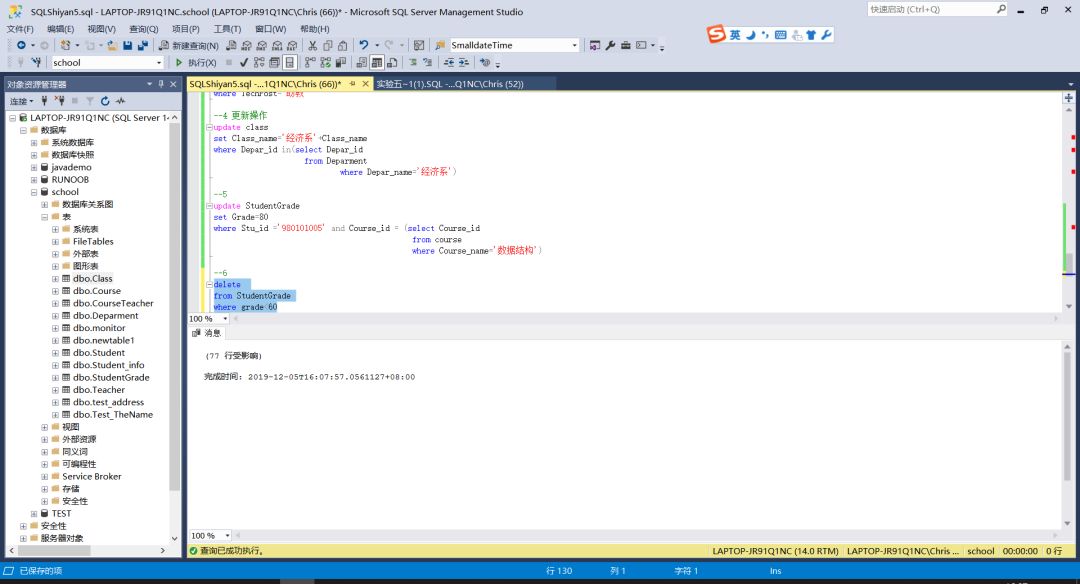Viewport: 1080px width, 584px height.
Task: Toggle Results to Grid output mode
Action: [377, 63]
